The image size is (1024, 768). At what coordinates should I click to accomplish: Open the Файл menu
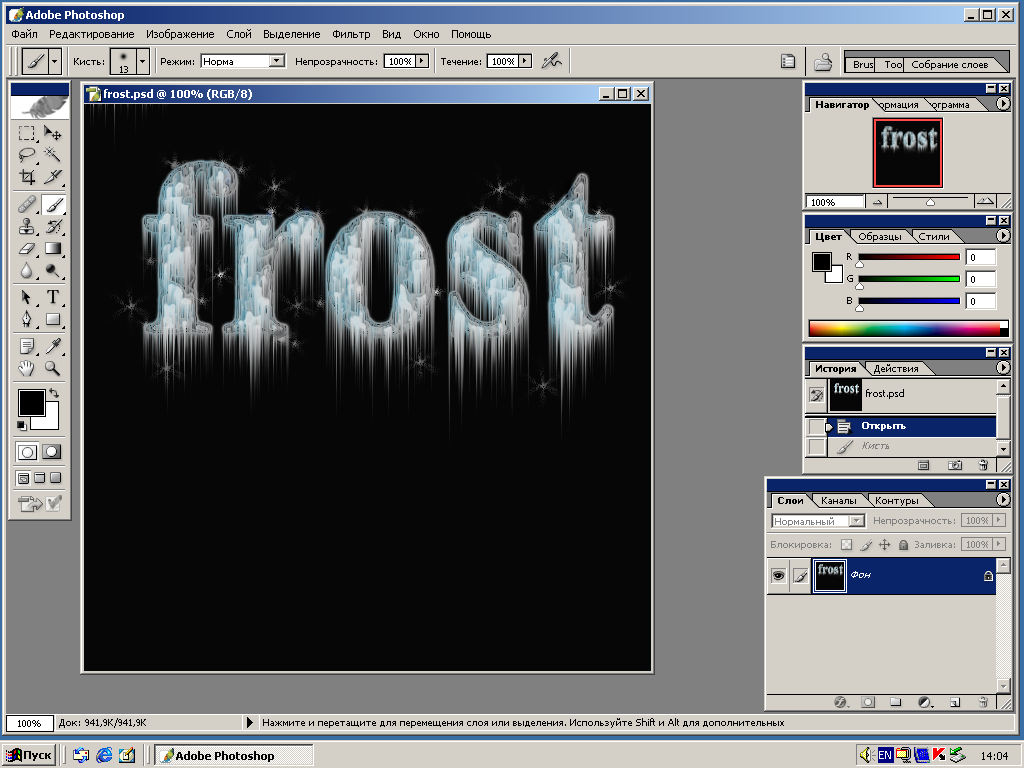[24, 34]
